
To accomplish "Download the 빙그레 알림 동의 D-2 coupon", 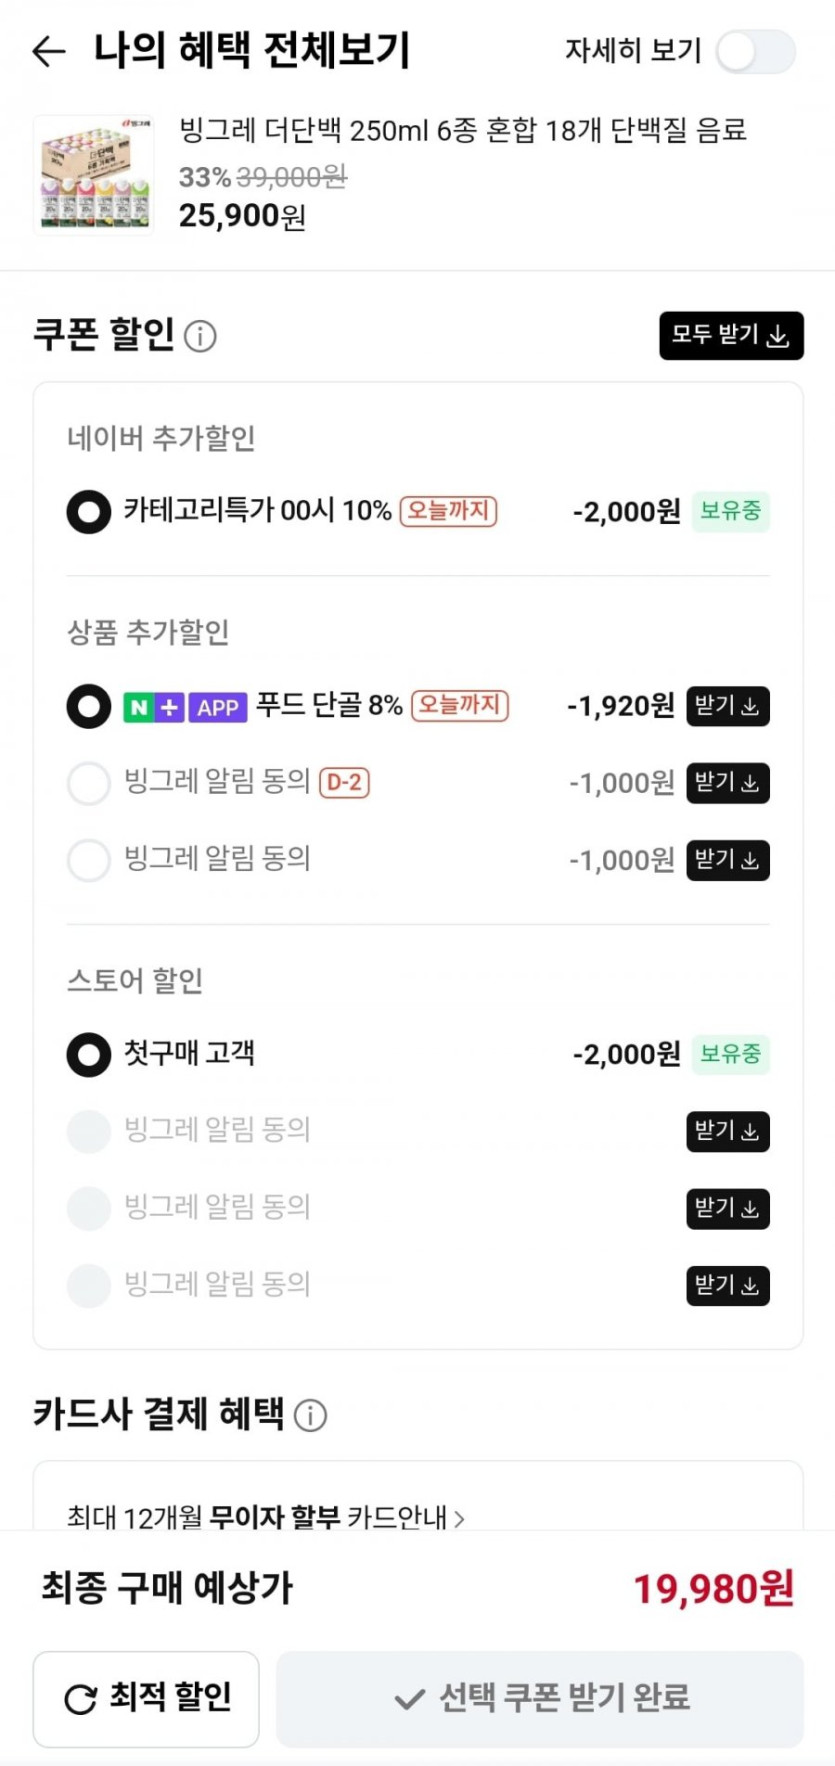I will [x=727, y=783].
